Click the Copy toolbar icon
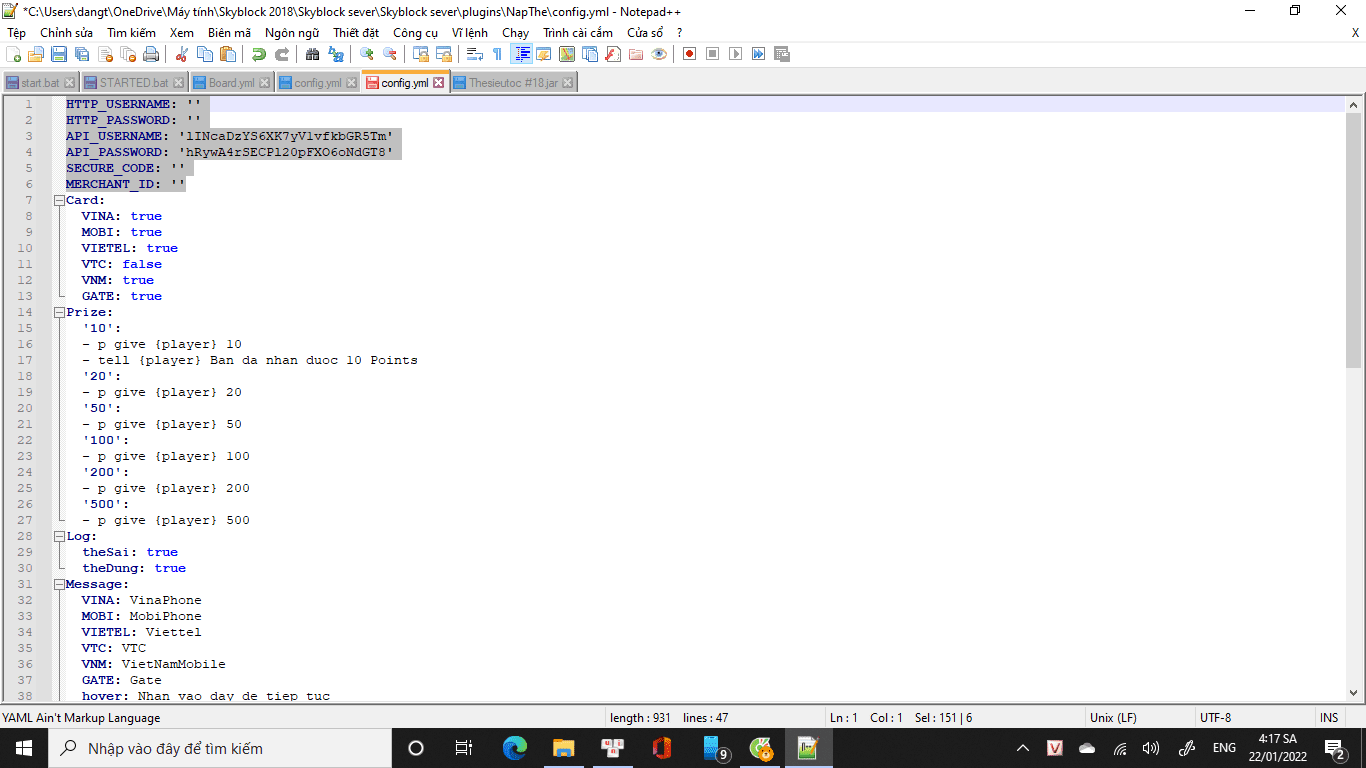This screenshot has width=1366, height=768. coord(205,54)
